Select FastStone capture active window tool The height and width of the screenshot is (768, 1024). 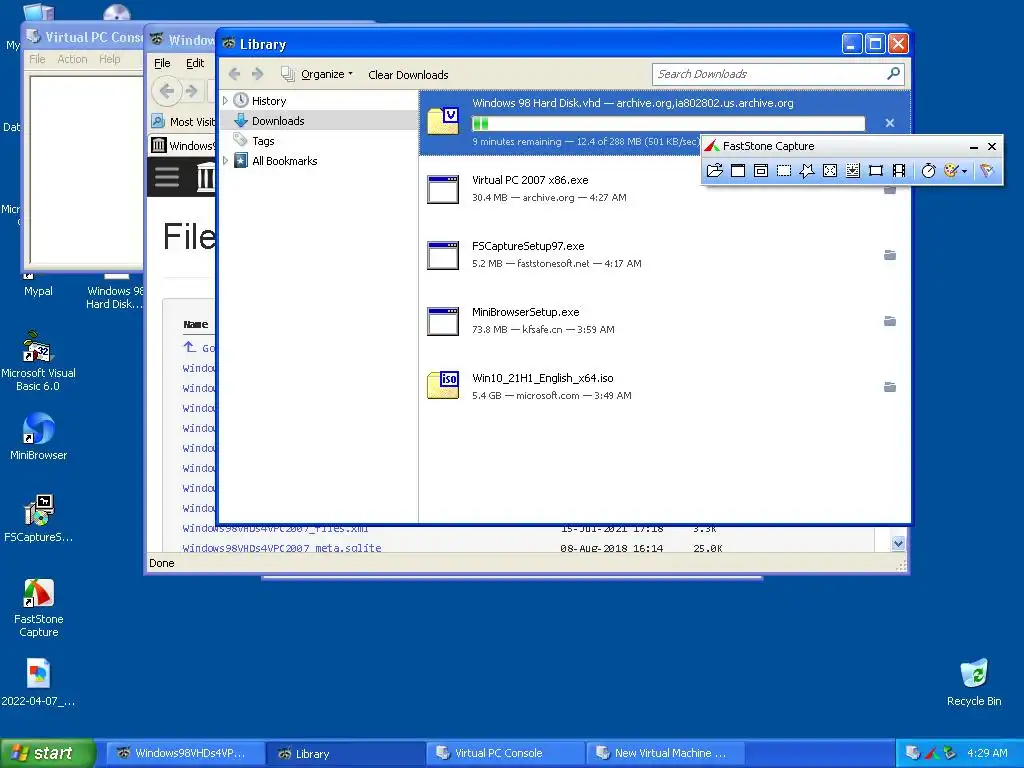click(x=738, y=170)
